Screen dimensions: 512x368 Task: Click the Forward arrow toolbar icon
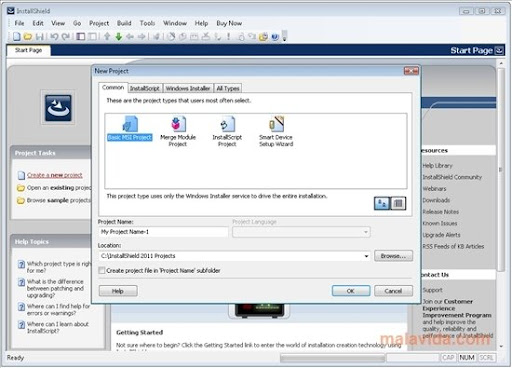click(x=142, y=36)
